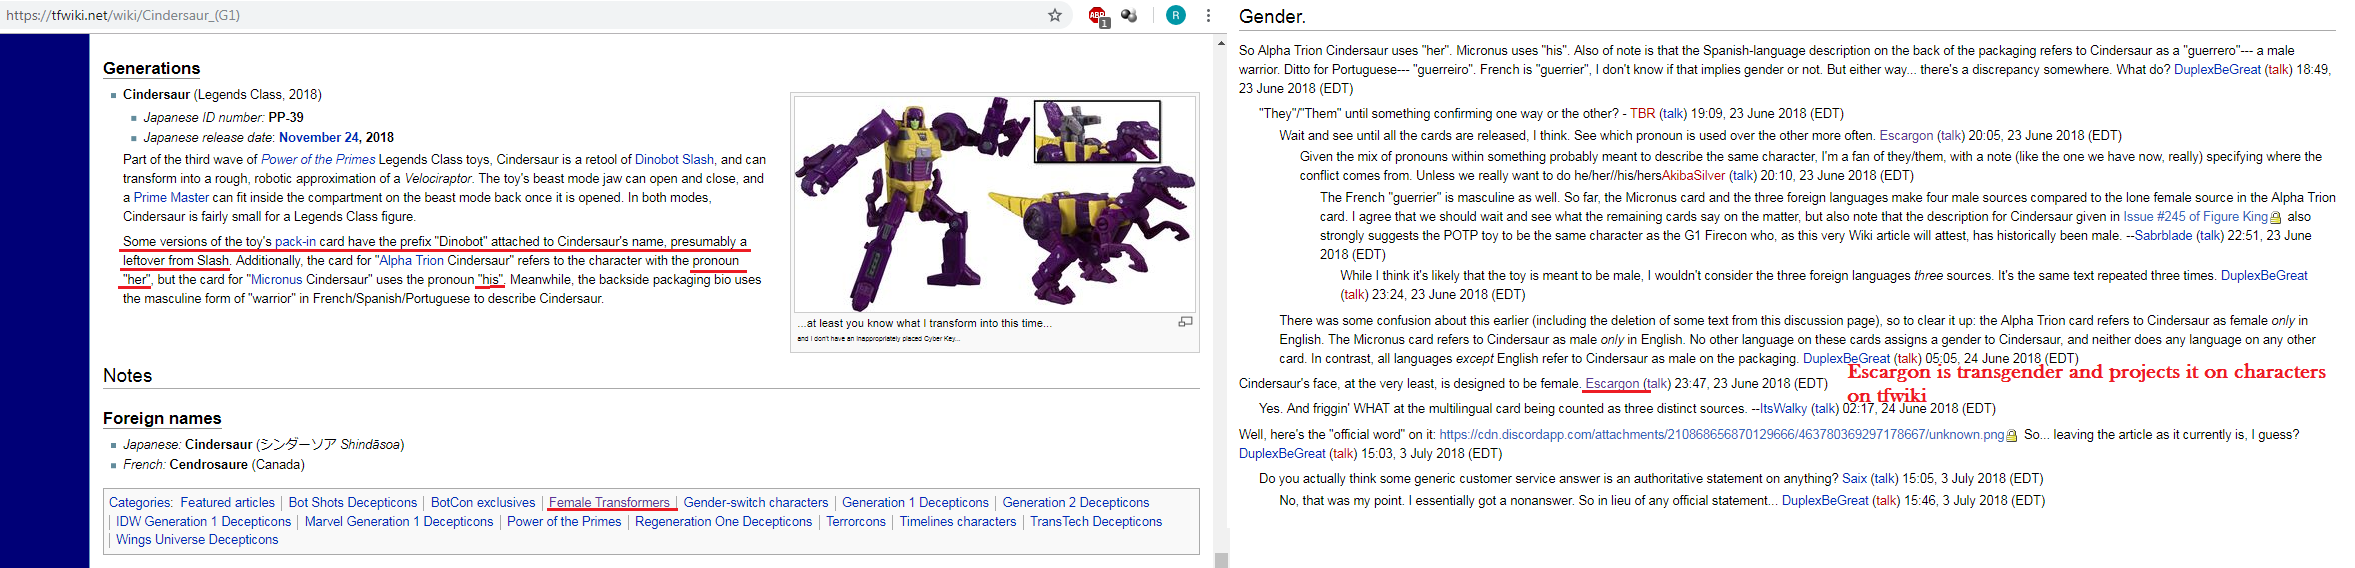Click the Generations section heading
Screen dimensions: 2355x568
coord(152,68)
